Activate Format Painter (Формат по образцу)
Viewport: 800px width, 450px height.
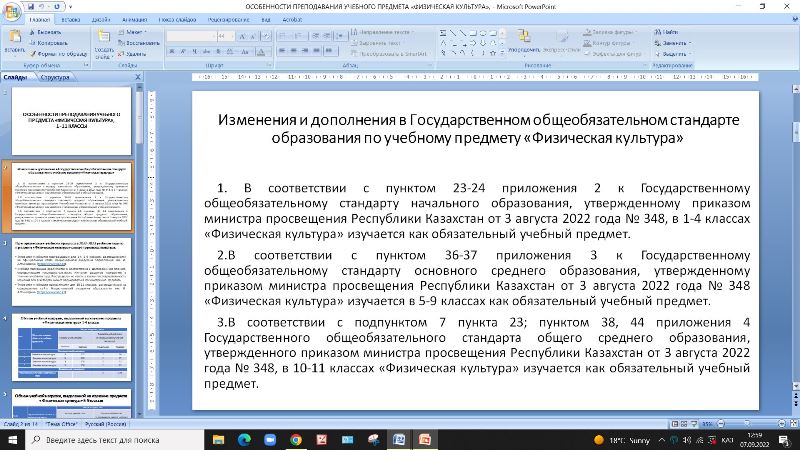(x=58, y=54)
